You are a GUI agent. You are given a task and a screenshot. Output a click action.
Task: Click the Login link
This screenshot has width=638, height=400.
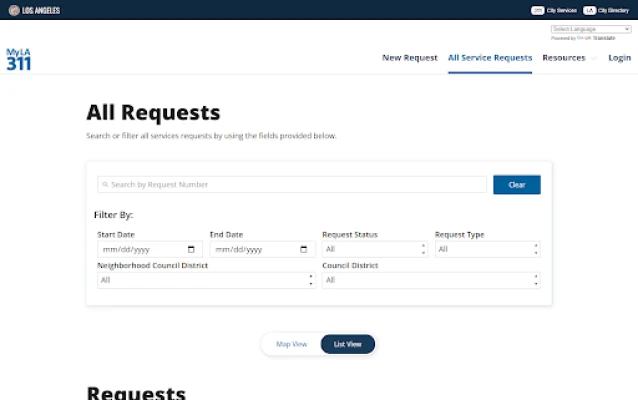[x=619, y=58]
